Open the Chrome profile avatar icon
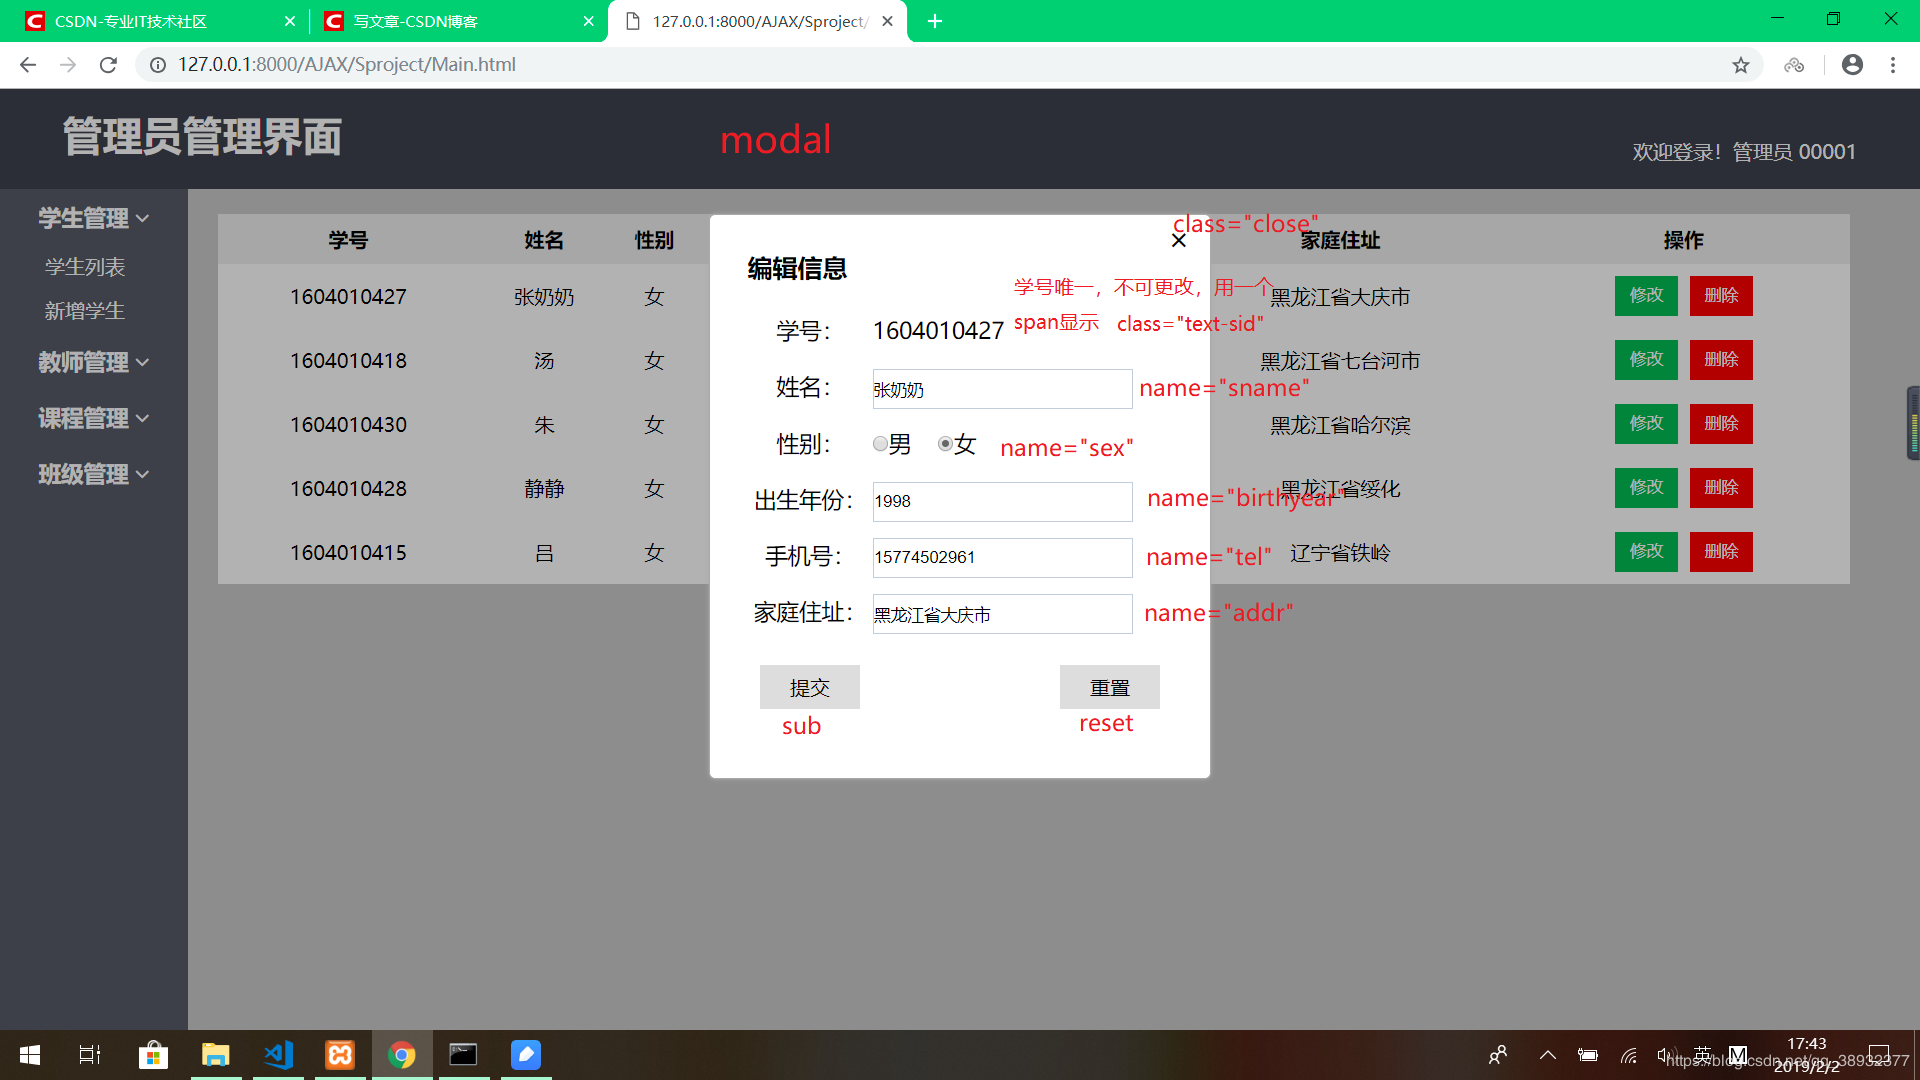Viewport: 1920px width, 1080px height. (x=1852, y=64)
